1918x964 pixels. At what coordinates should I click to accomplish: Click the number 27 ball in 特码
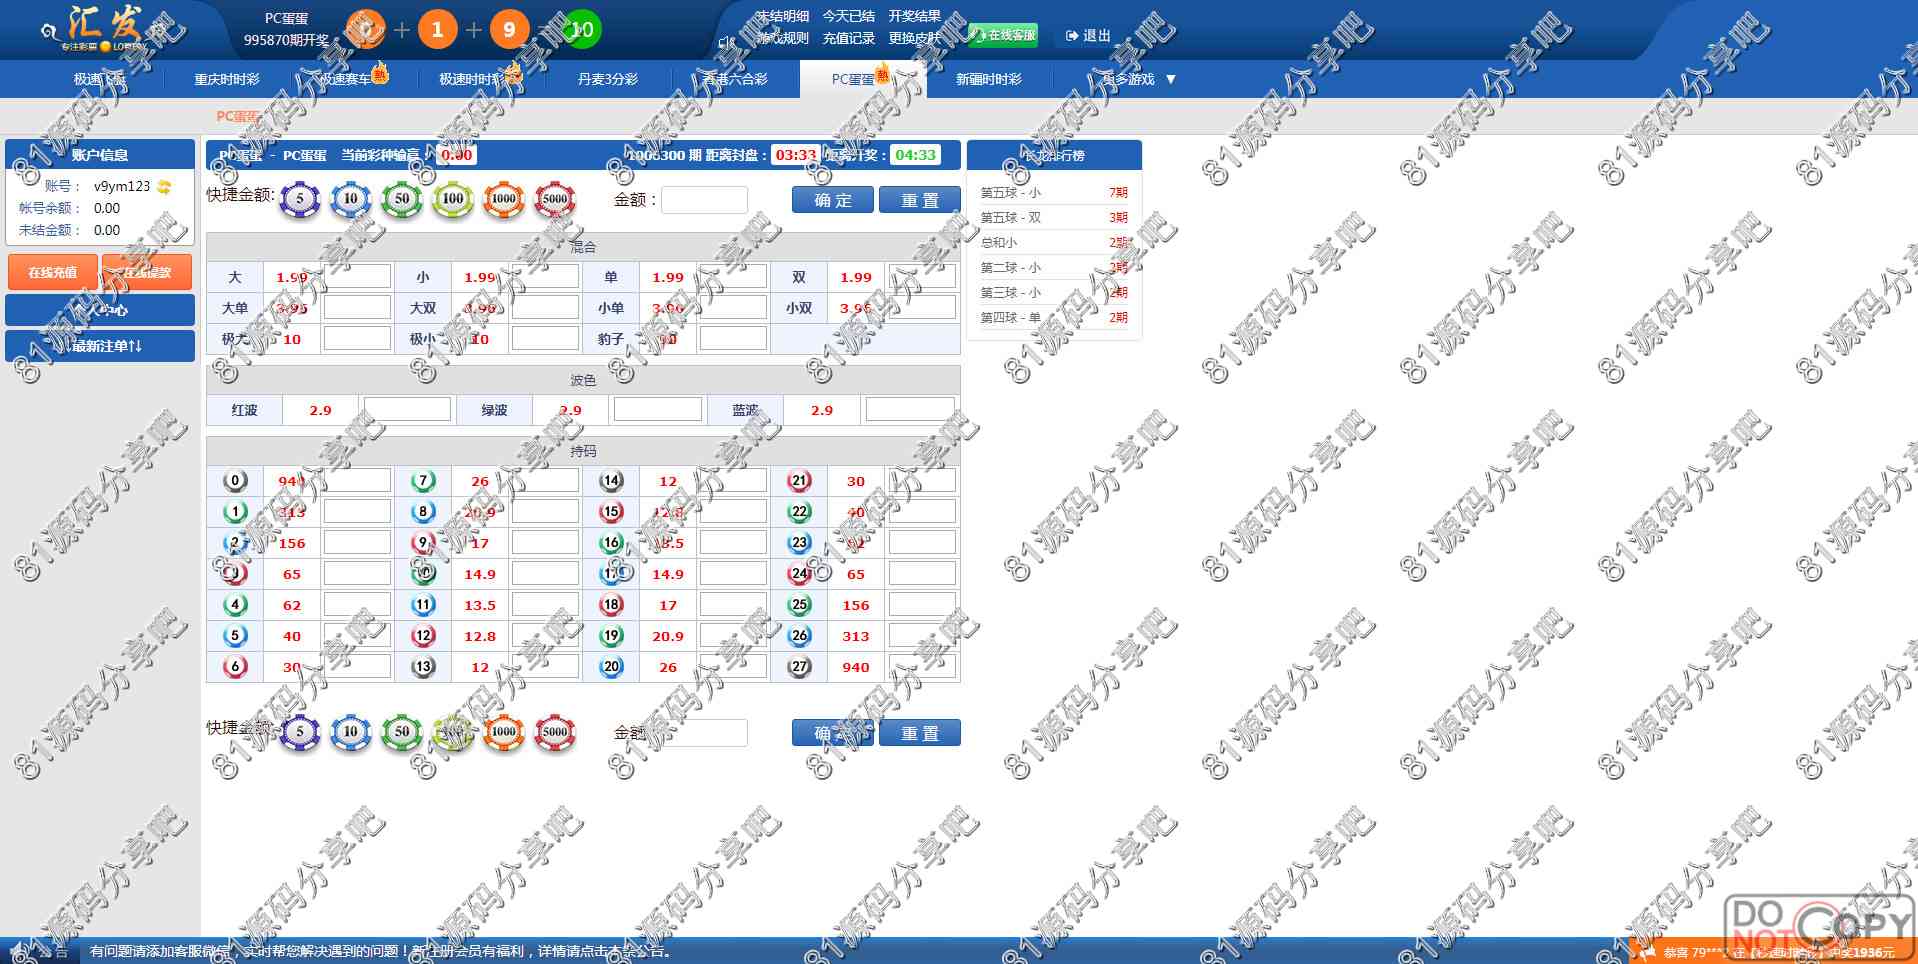[x=799, y=667]
